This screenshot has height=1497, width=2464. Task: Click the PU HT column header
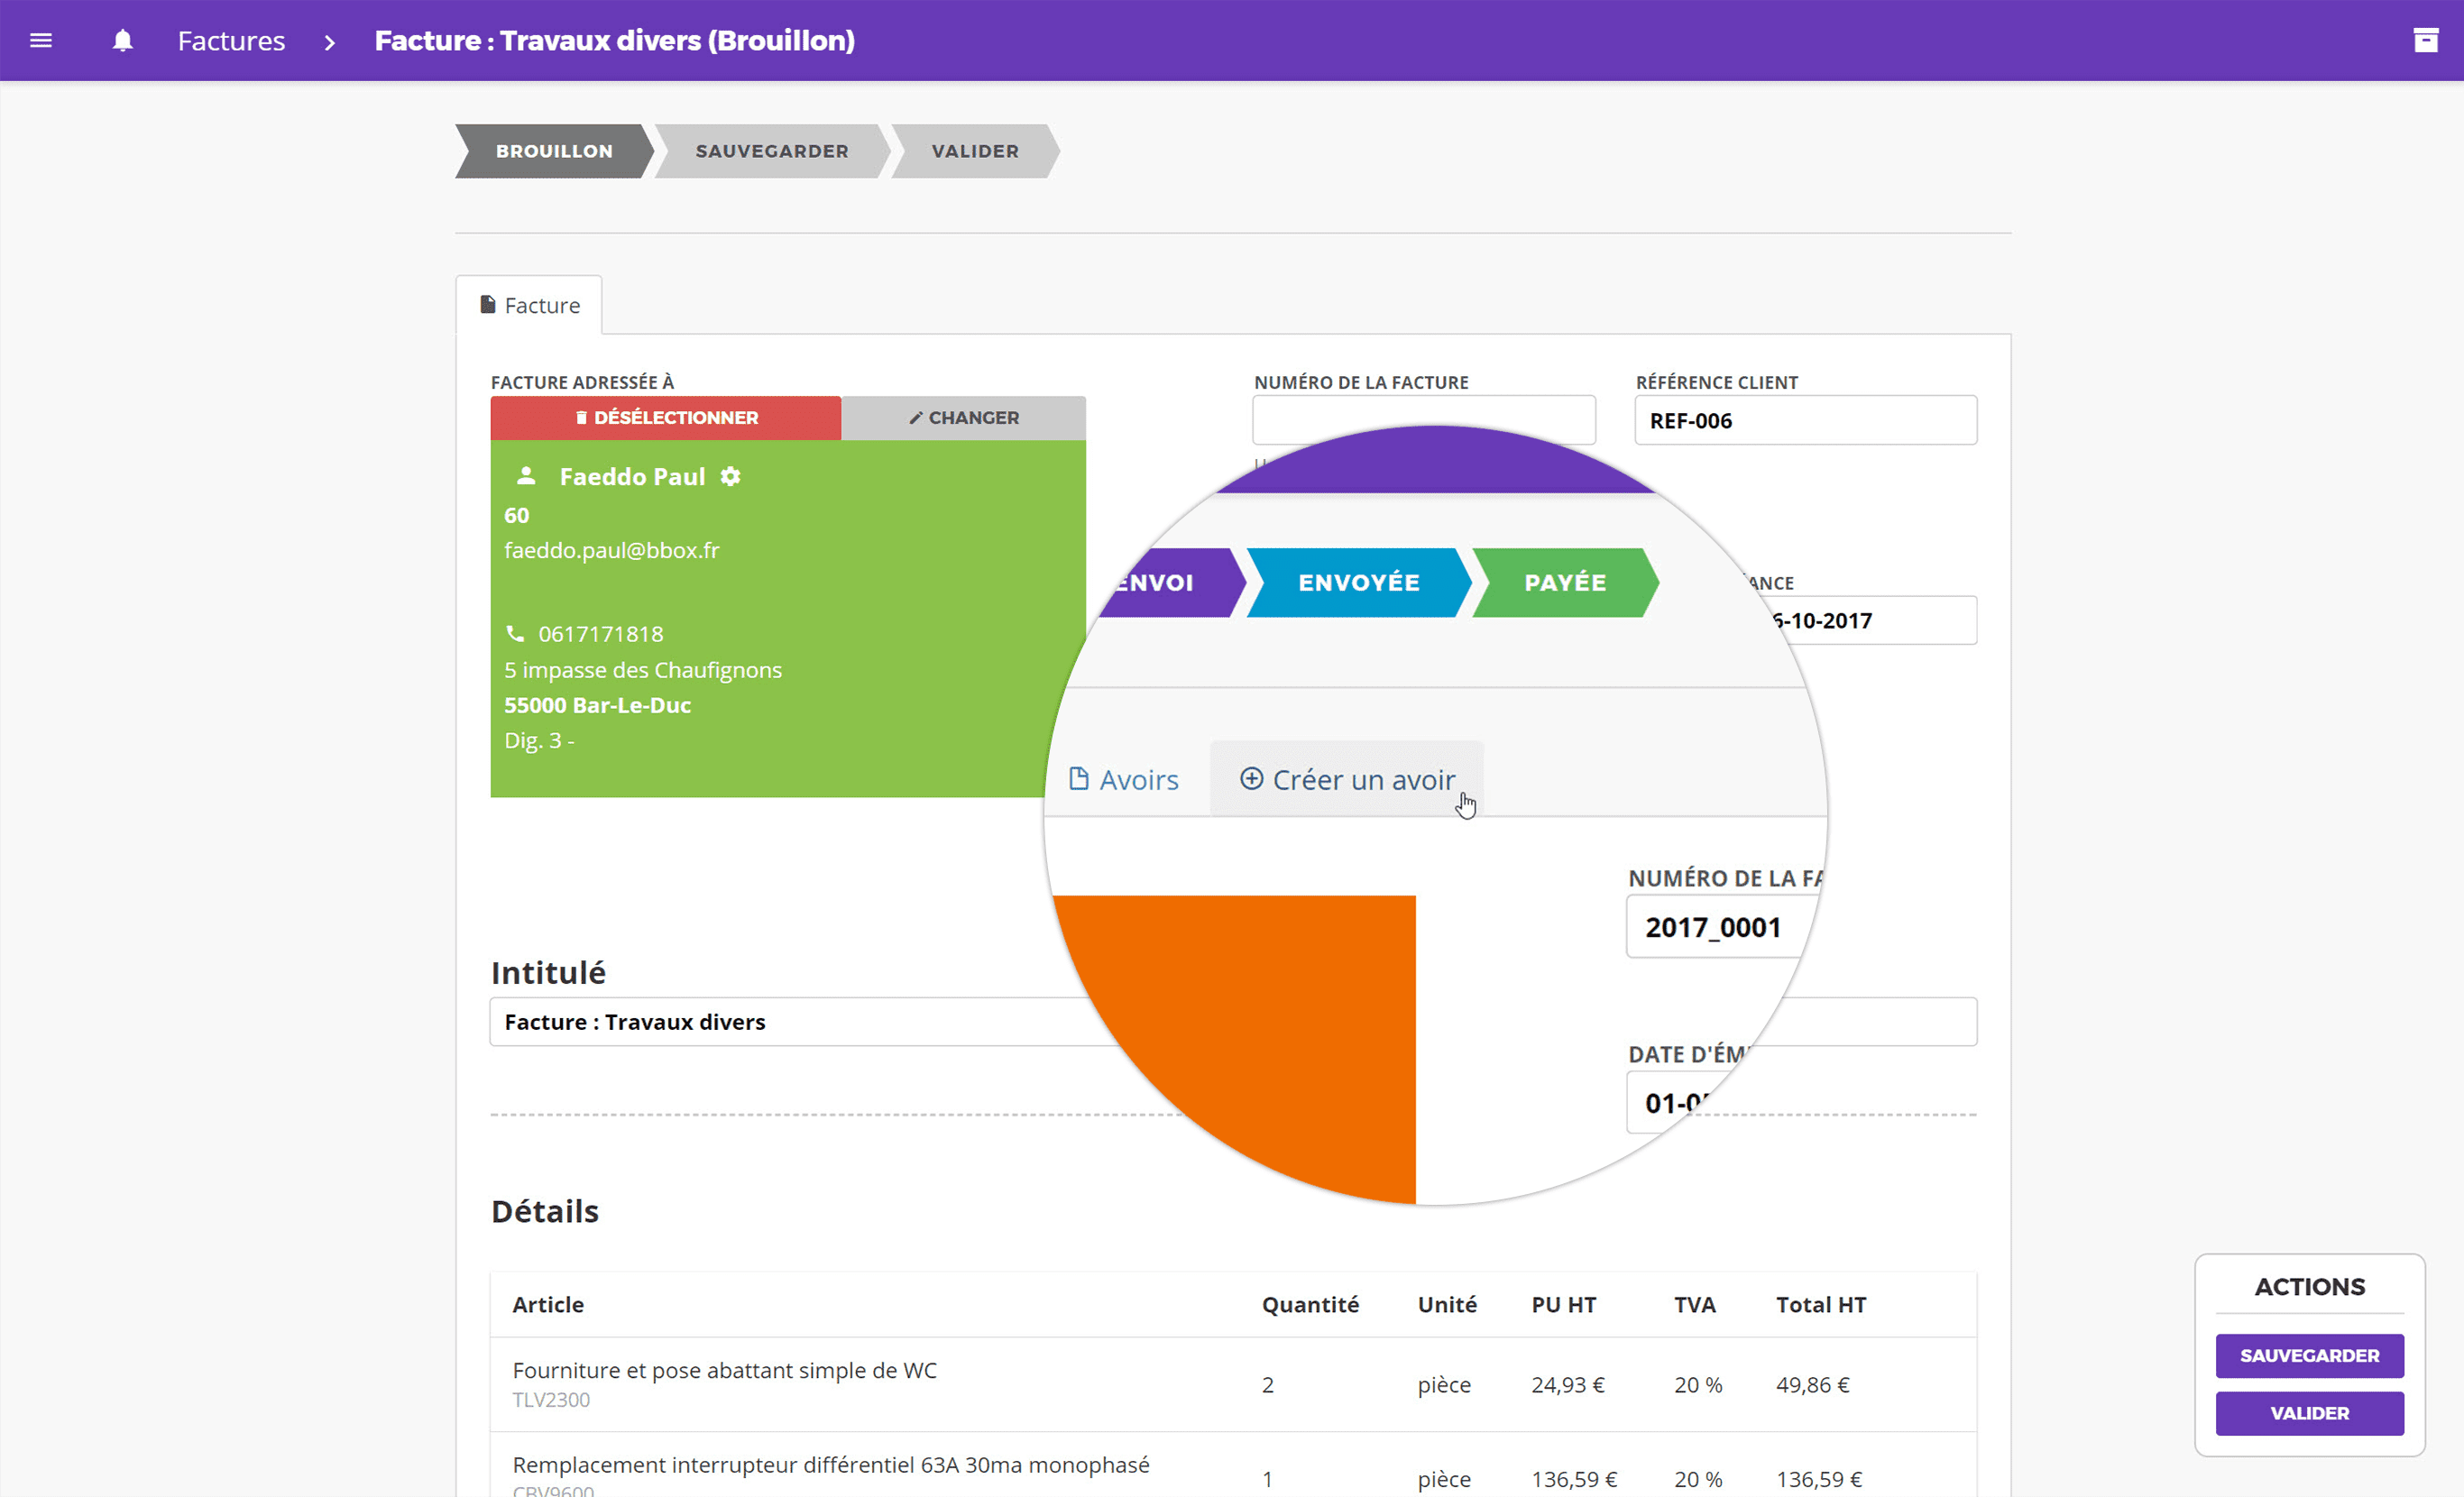1564,1304
